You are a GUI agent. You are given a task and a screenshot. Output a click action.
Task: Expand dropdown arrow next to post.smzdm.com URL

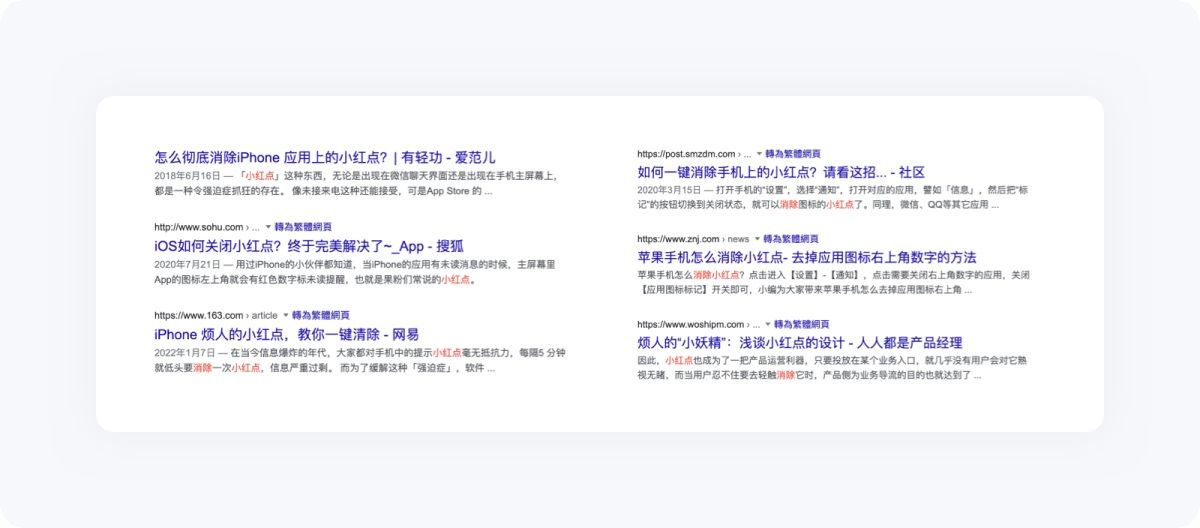point(759,154)
